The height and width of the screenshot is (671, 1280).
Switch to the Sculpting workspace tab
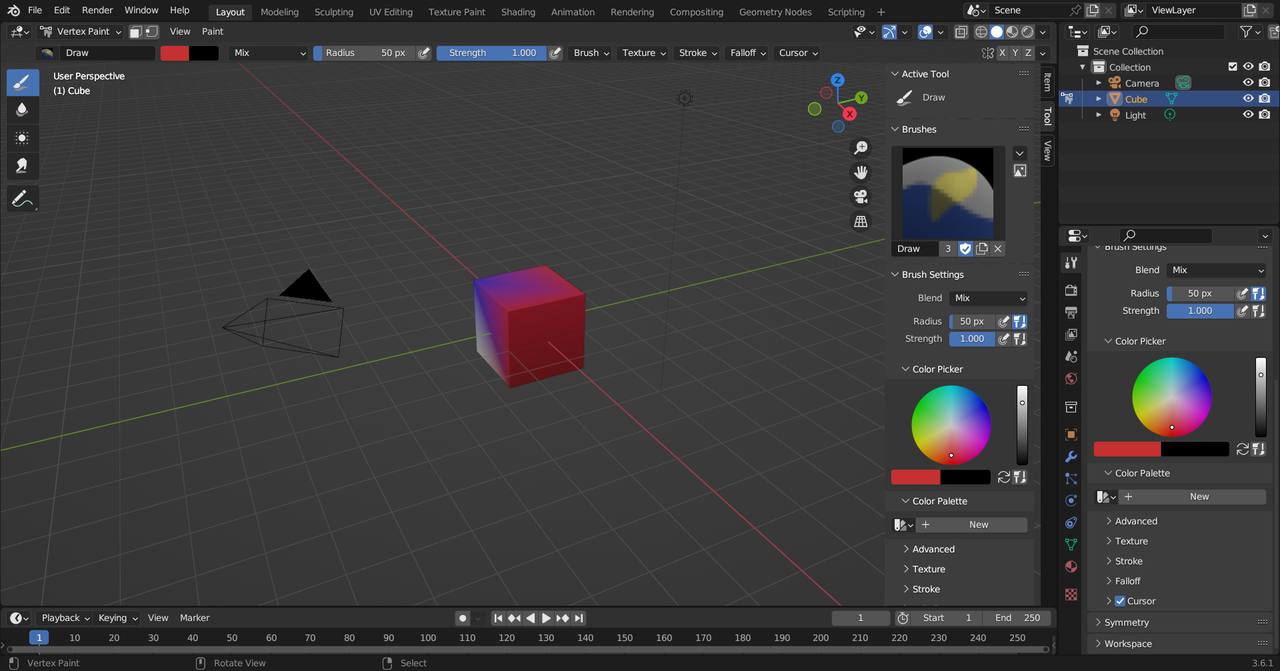click(x=333, y=12)
